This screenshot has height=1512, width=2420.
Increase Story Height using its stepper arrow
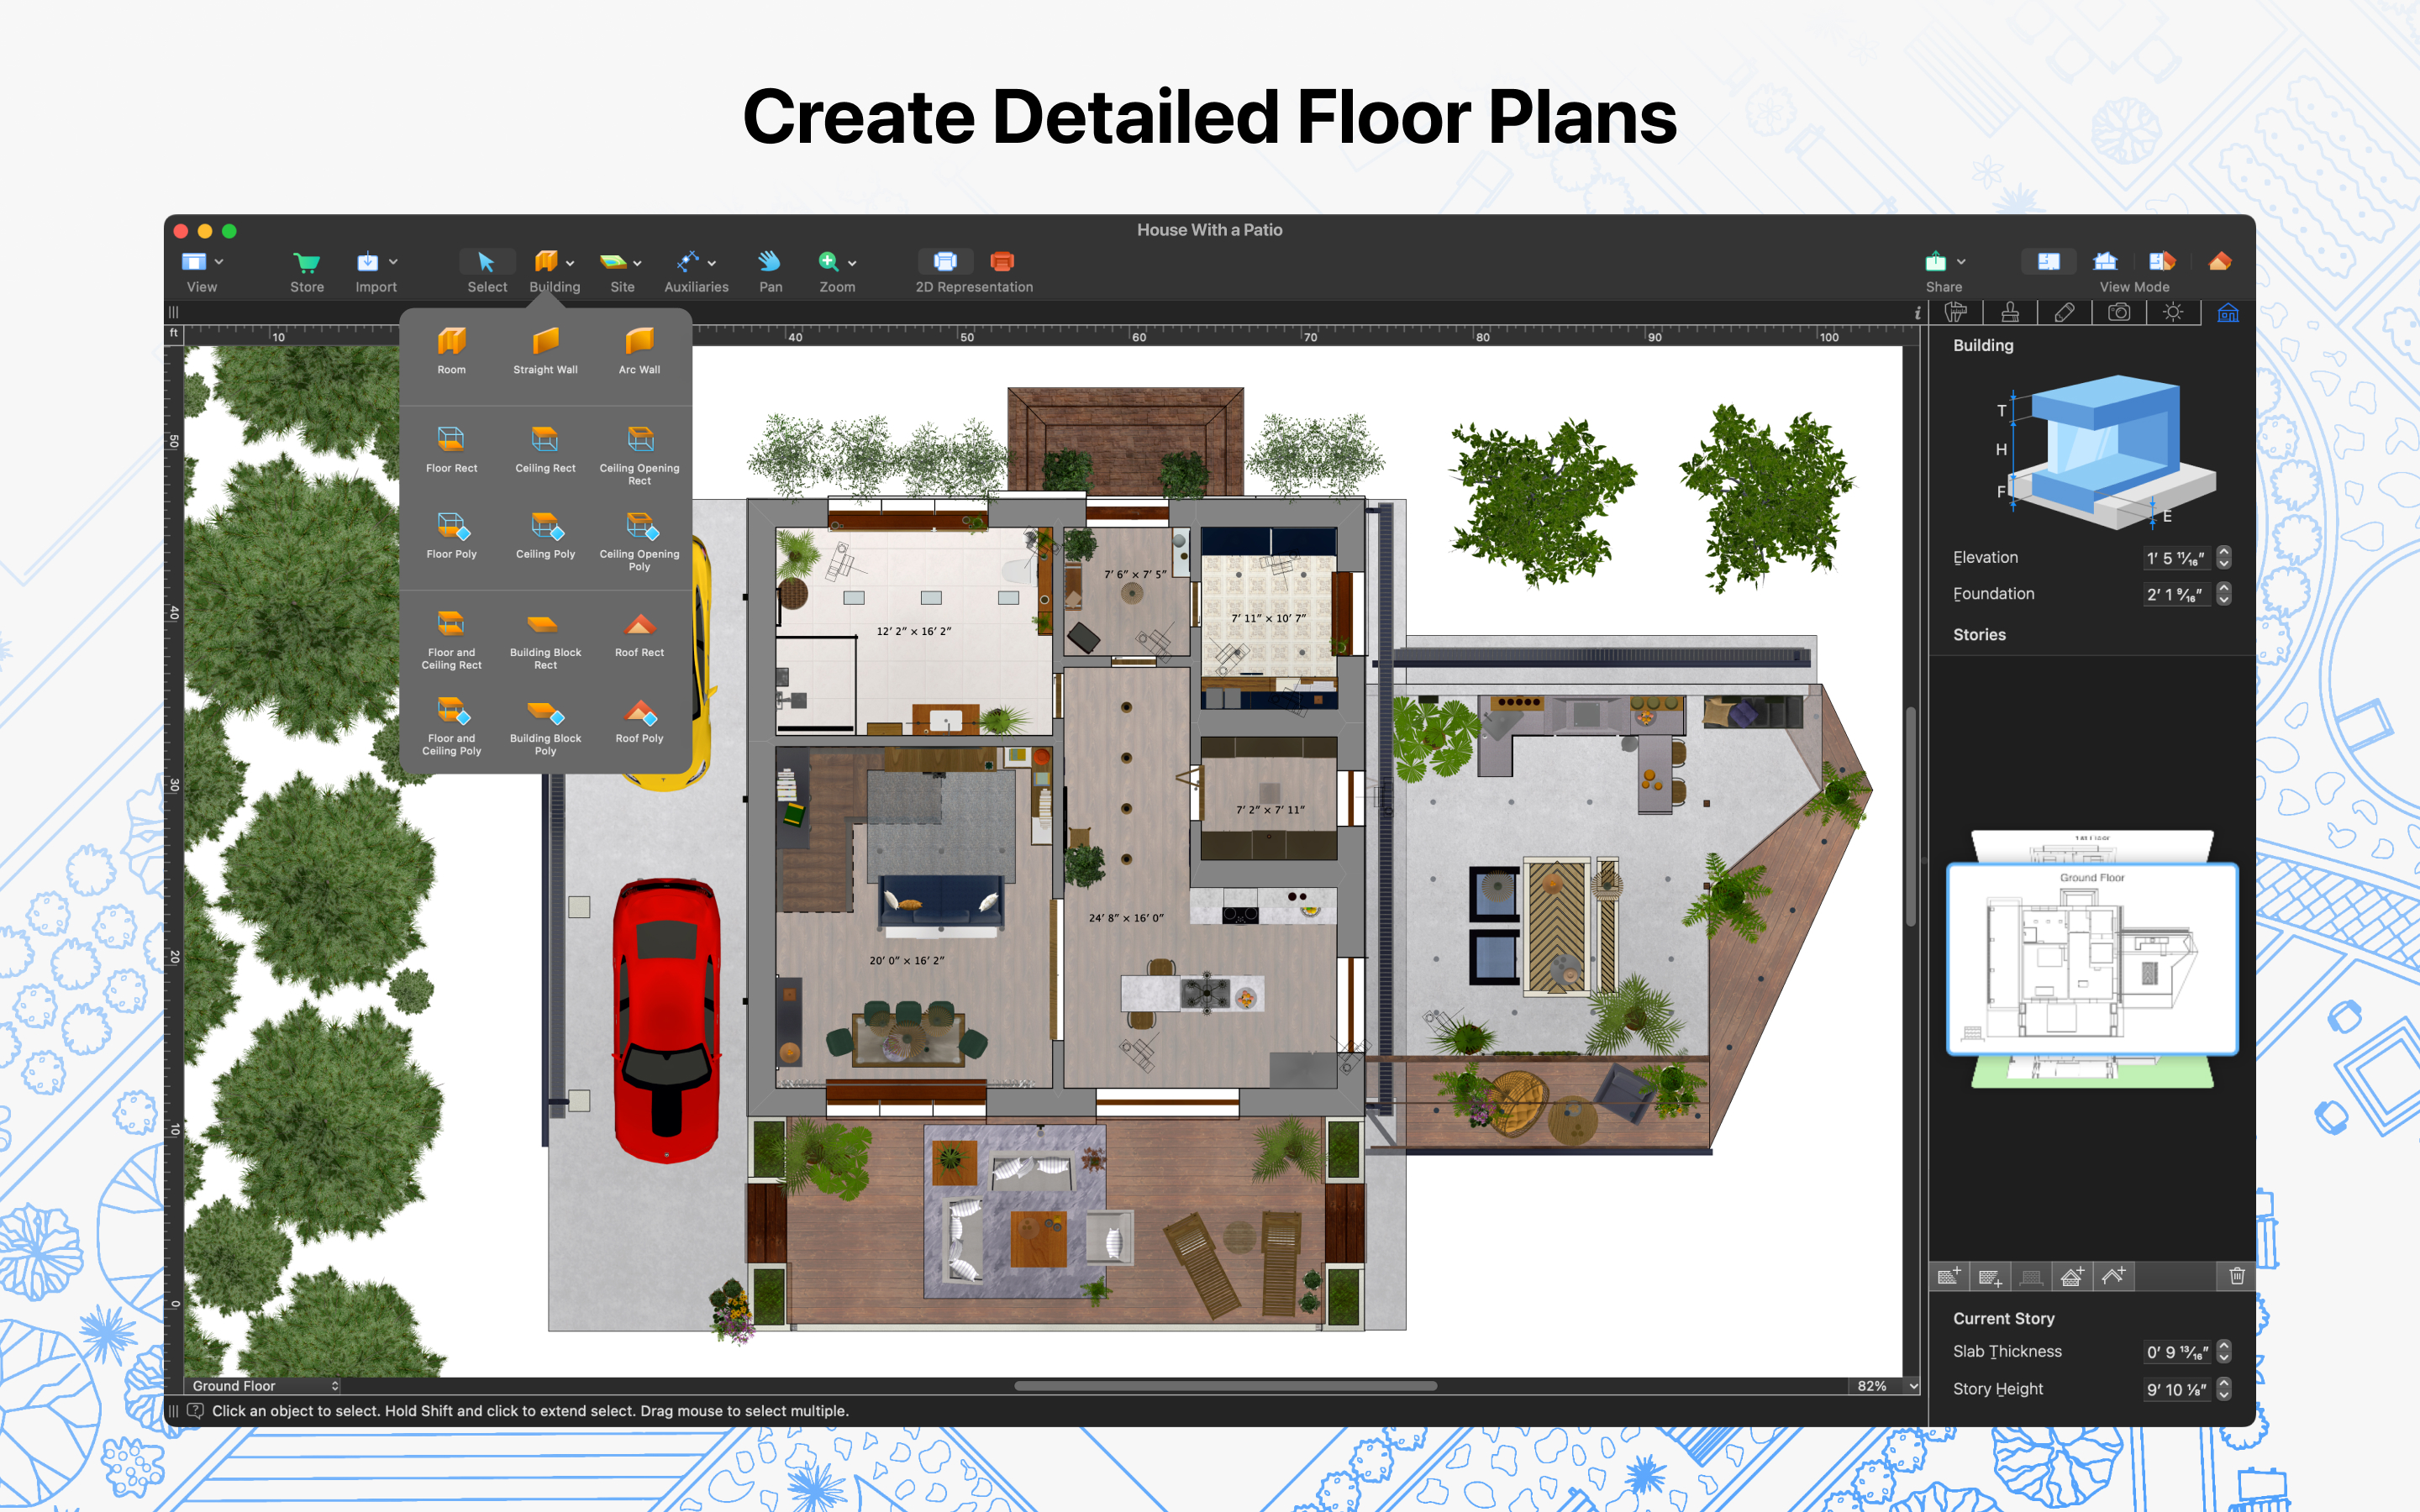(x=2224, y=1384)
